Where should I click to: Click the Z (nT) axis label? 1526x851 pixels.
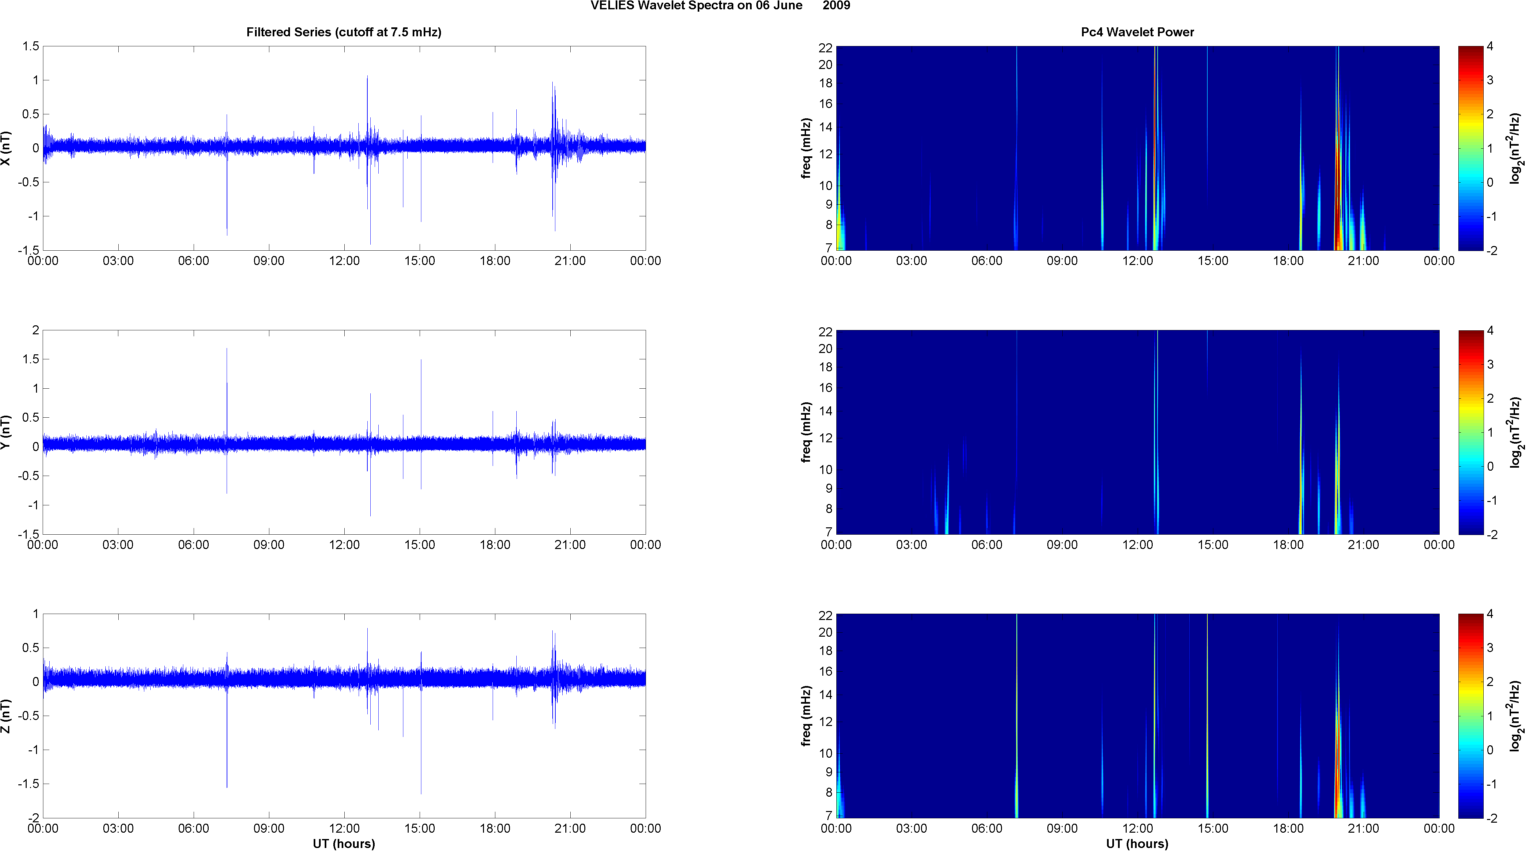(x=7, y=716)
